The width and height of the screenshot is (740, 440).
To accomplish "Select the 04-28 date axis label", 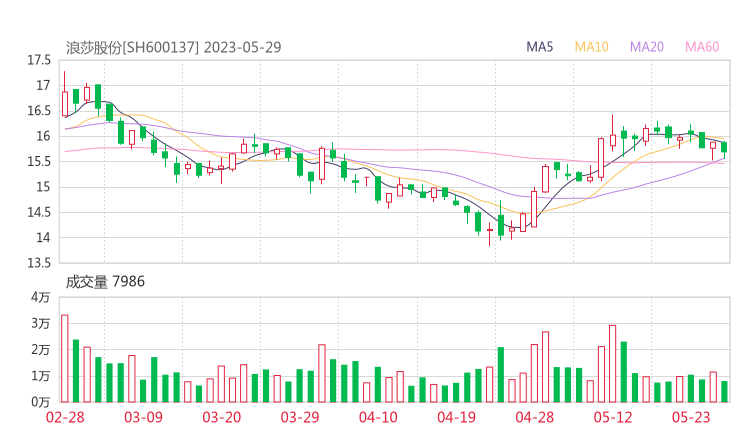I will [534, 417].
